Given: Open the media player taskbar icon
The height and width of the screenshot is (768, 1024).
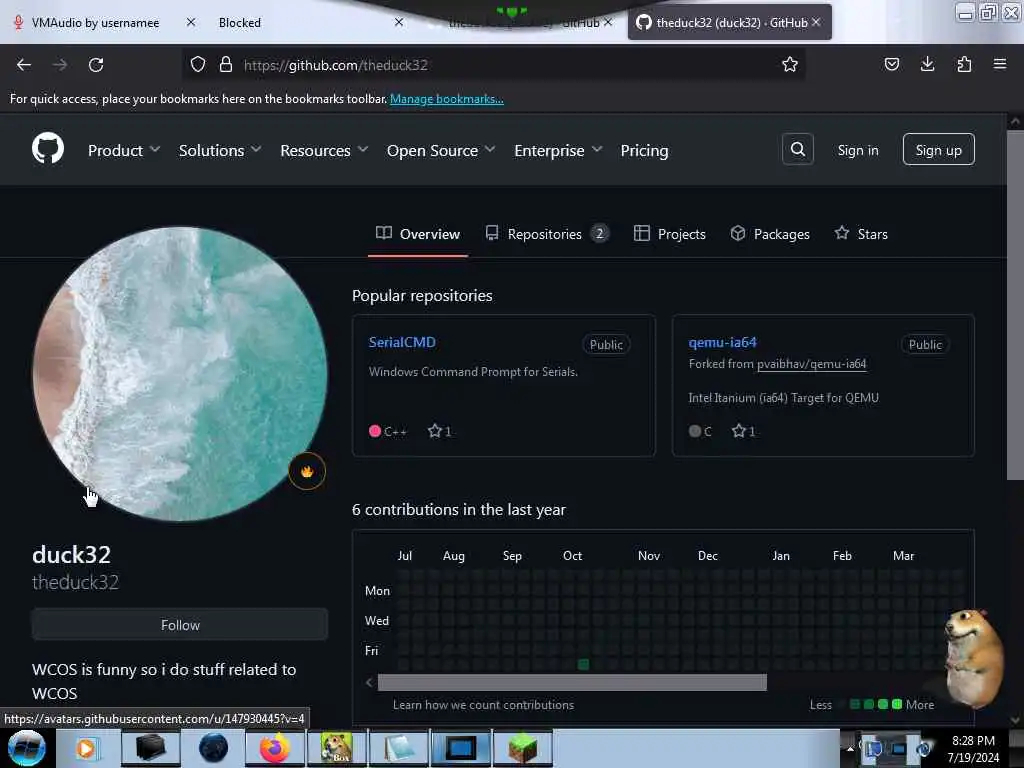Looking at the screenshot, I should point(86,748).
